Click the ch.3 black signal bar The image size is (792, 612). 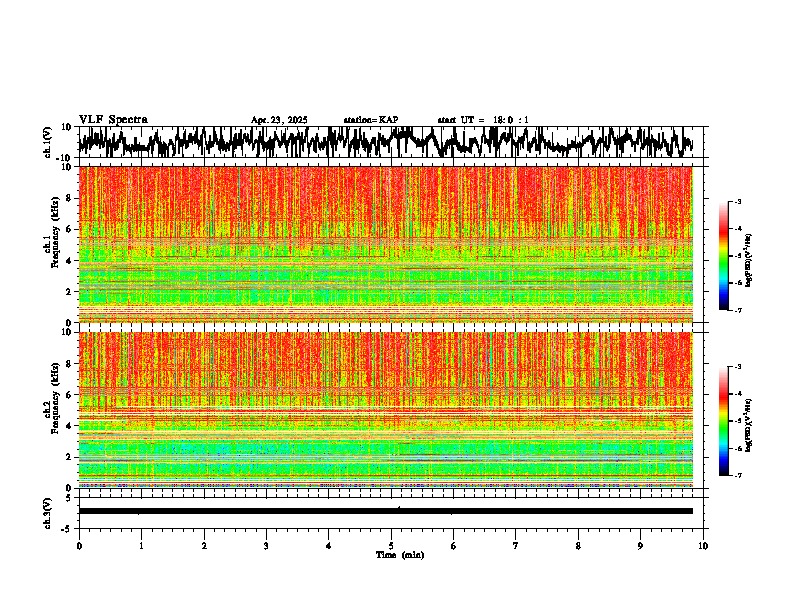(385, 511)
